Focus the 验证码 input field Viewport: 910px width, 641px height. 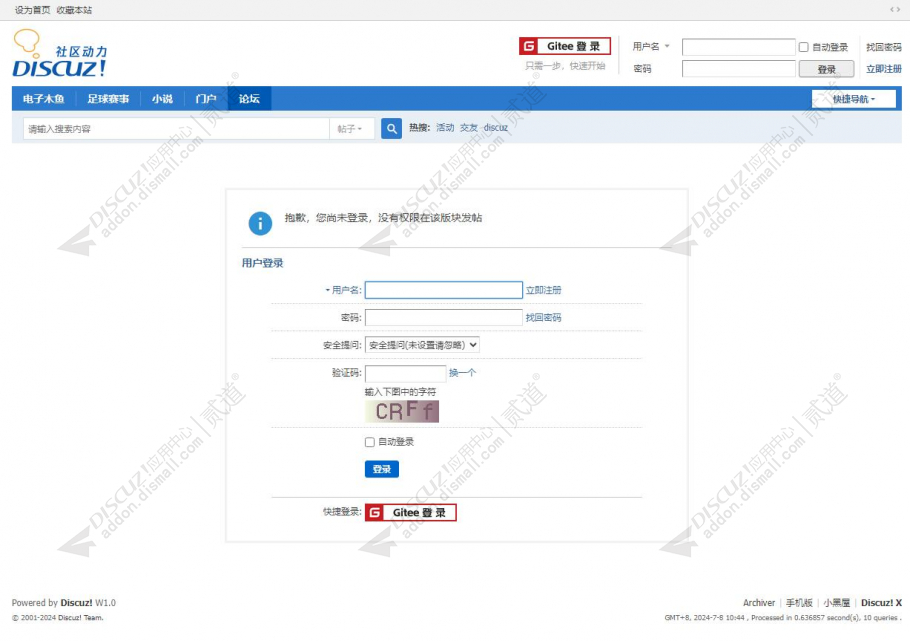405,373
